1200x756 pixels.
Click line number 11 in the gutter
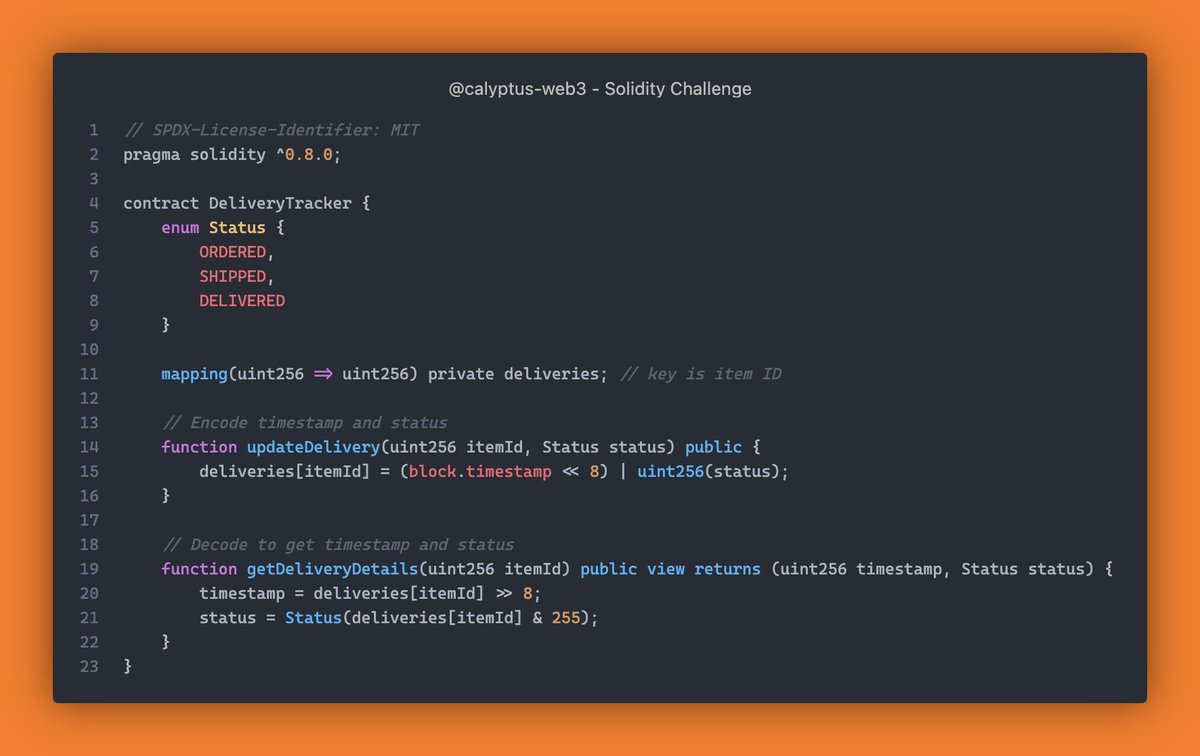[88, 374]
